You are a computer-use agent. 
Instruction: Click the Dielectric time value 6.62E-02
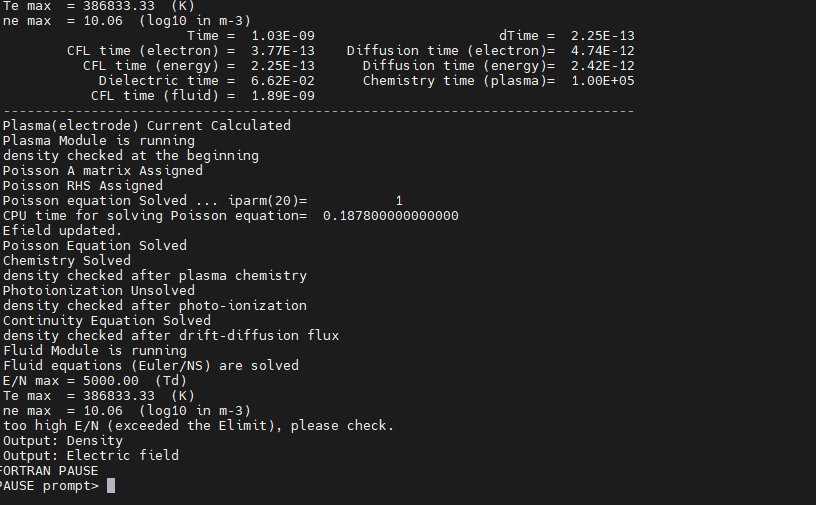coord(283,81)
